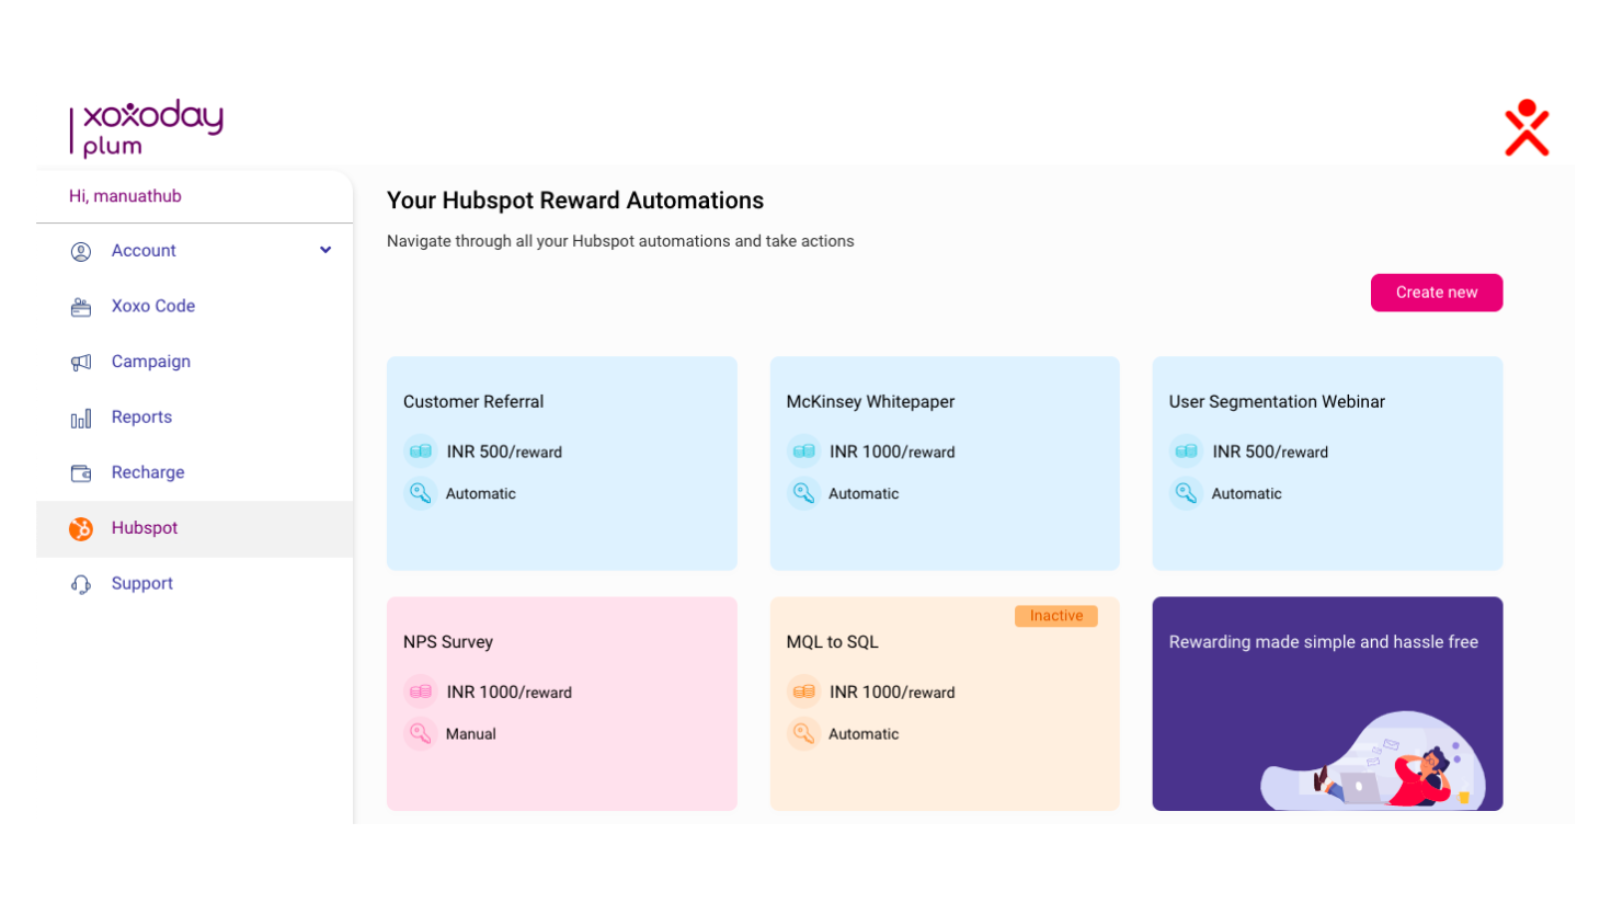Screen dimensions: 1600x900
Task: Click 'INR 1000/reward' in McKinsey Whitepaper card
Action: point(892,452)
